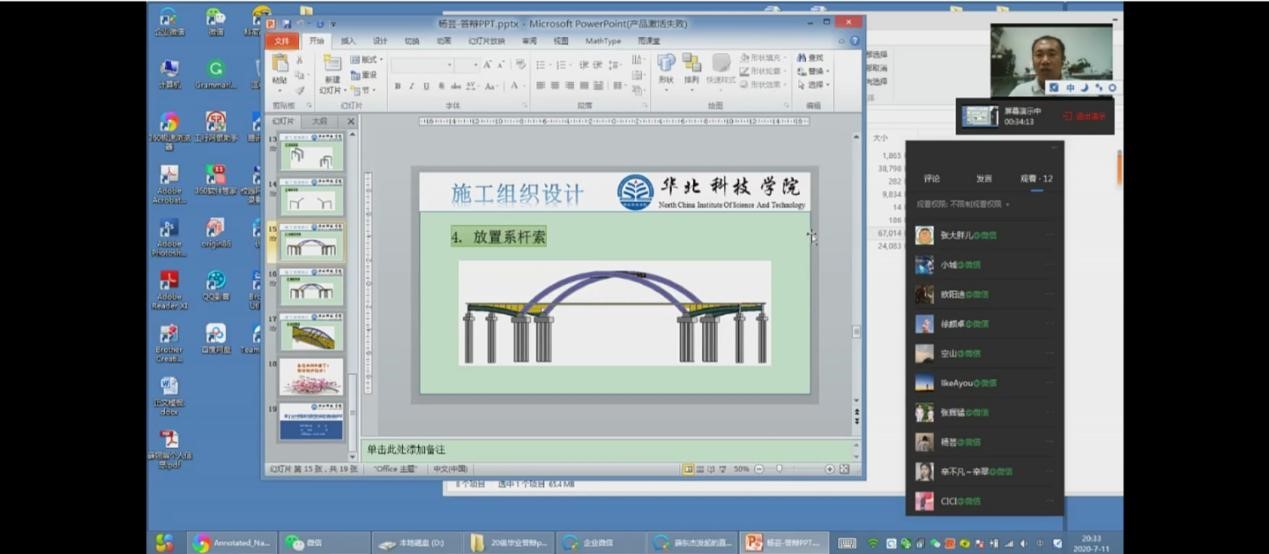Click the bridge image on the slide
This screenshot has width=1269, height=554.
click(614, 313)
